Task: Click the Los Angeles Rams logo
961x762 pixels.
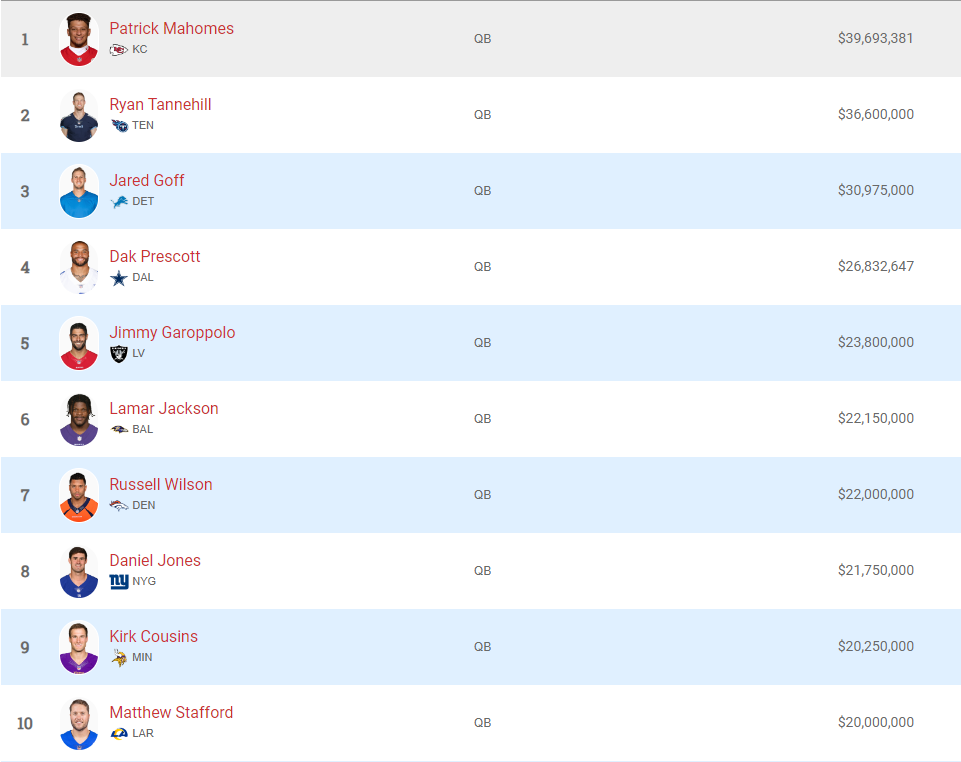Action: 119,734
